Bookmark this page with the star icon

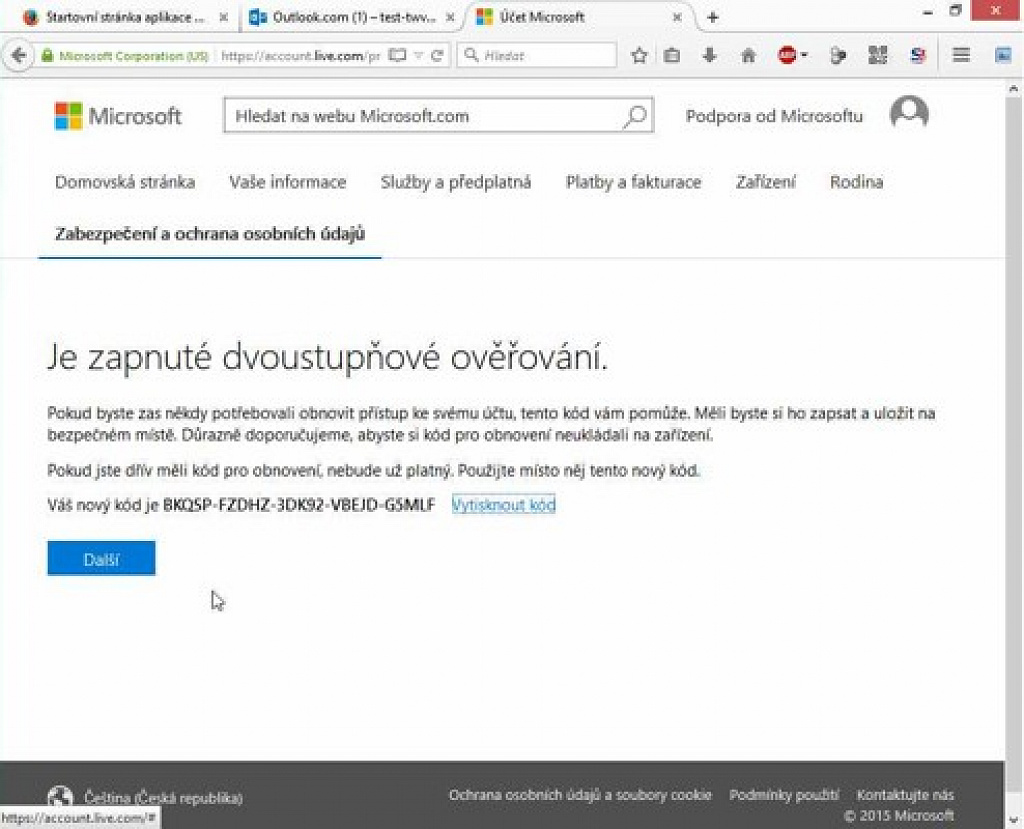click(x=639, y=56)
